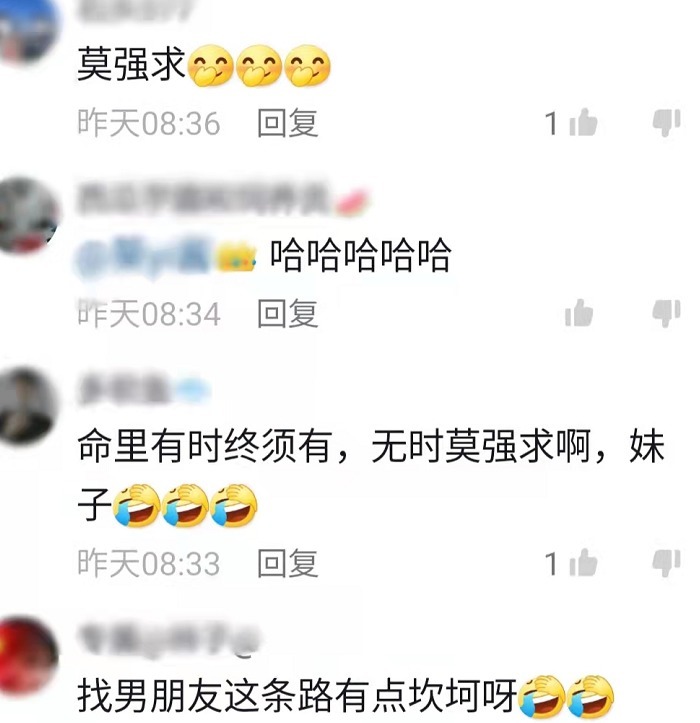Like the 哈哈哈哈哈 comment
Viewport: 700px width, 723px height.
tap(579, 313)
